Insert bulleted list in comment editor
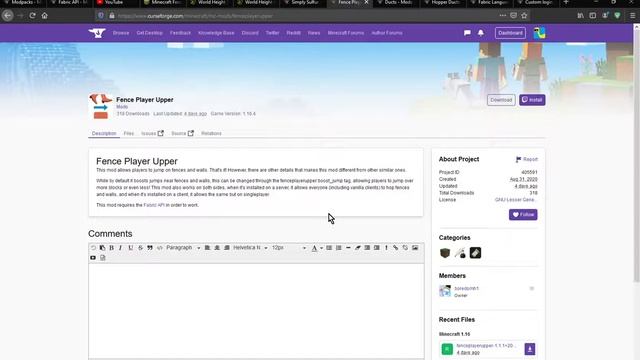 click(x=329, y=248)
